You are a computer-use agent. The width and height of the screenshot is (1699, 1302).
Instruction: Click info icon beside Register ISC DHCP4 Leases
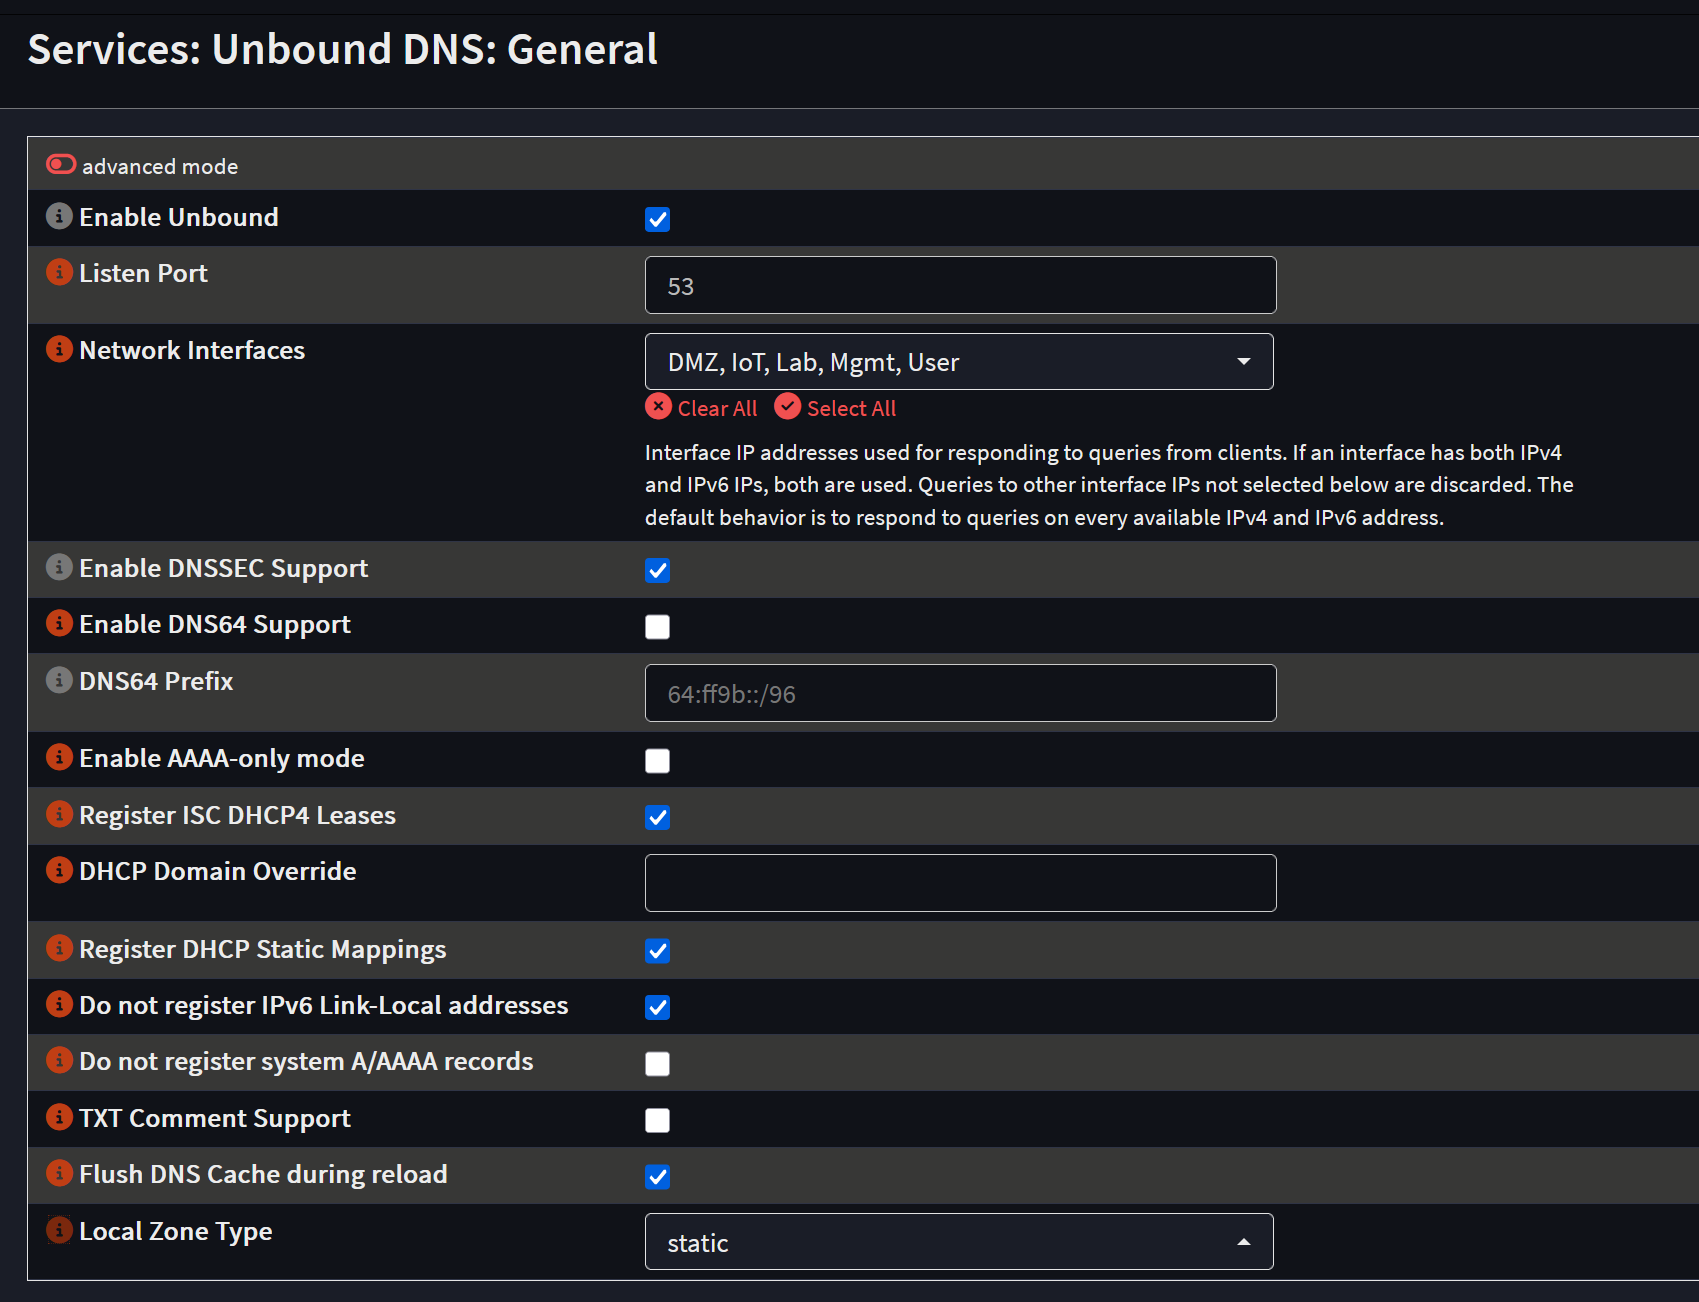[x=59, y=814]
